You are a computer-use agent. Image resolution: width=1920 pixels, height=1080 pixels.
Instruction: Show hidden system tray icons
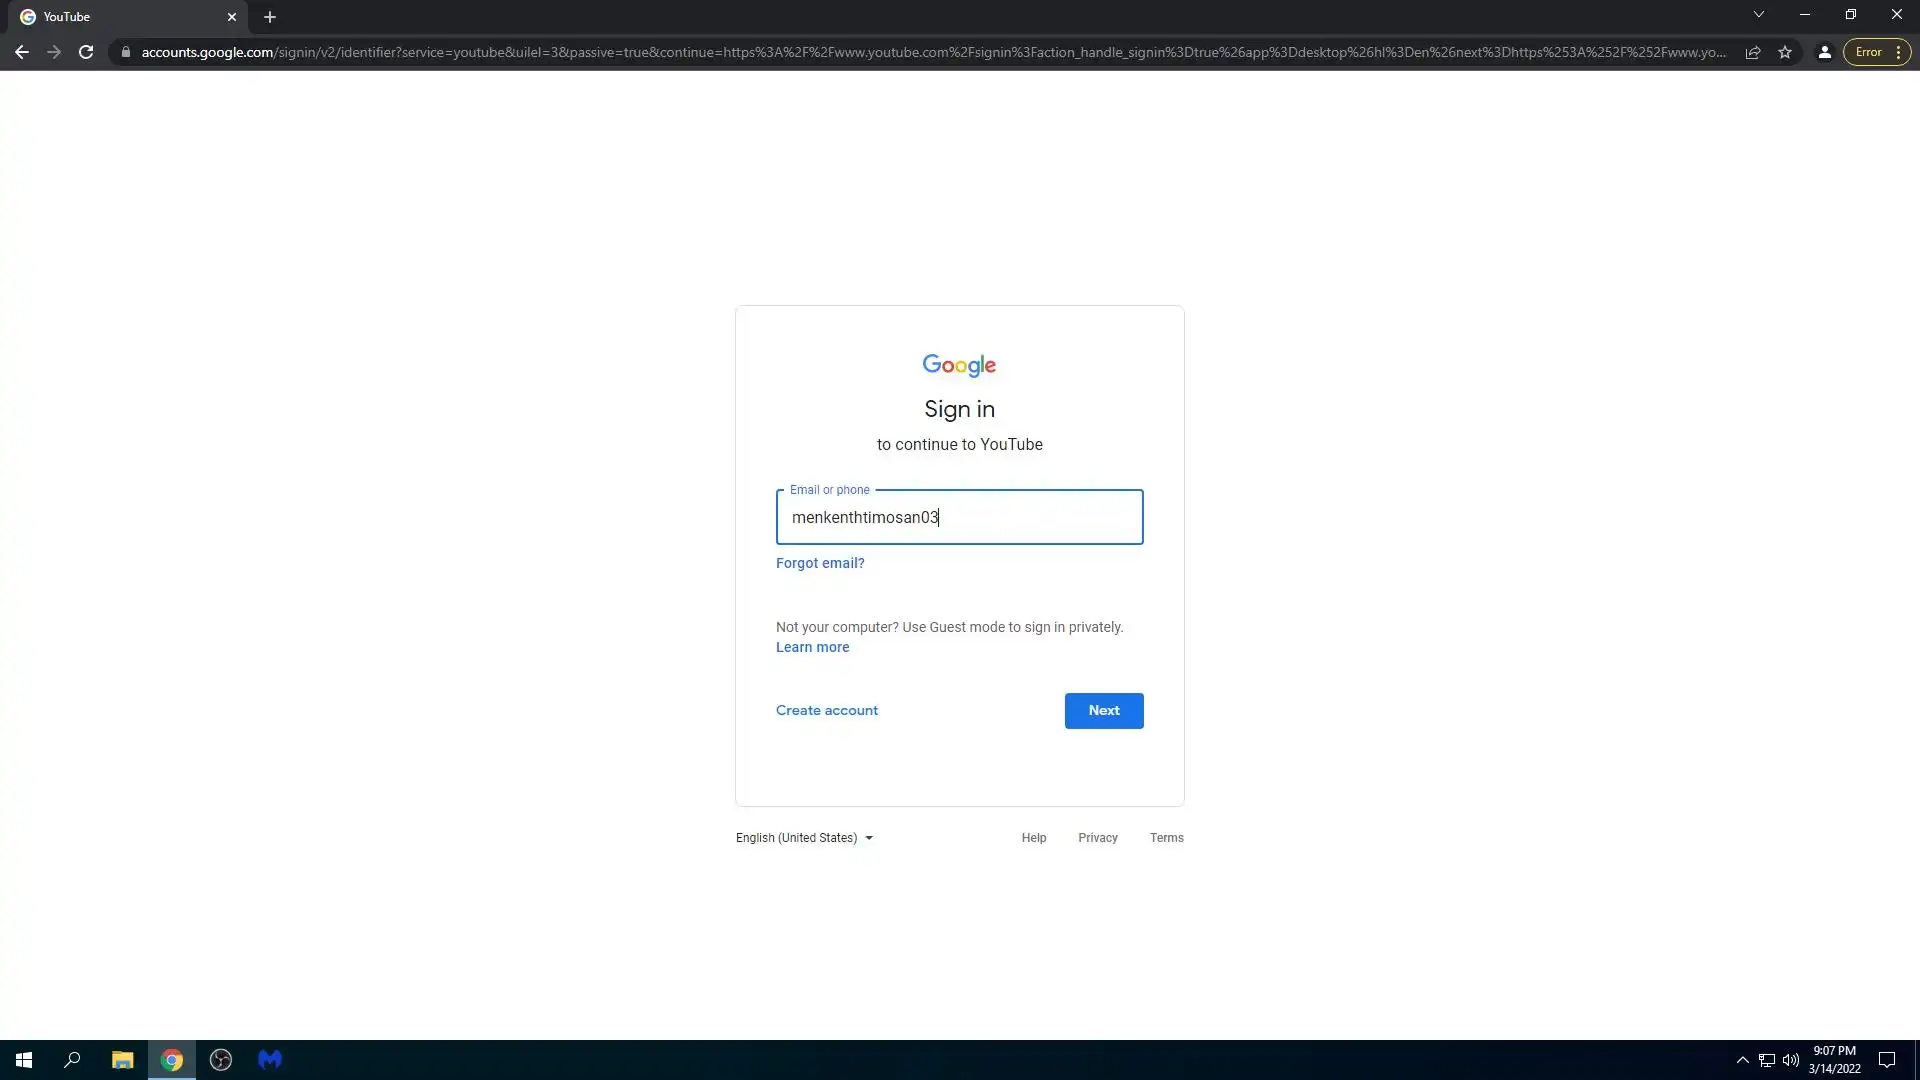click(x=1742, y=1060)
